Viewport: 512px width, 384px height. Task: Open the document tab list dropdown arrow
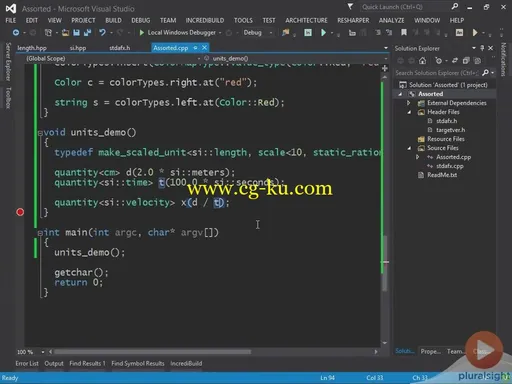(386, 48)
